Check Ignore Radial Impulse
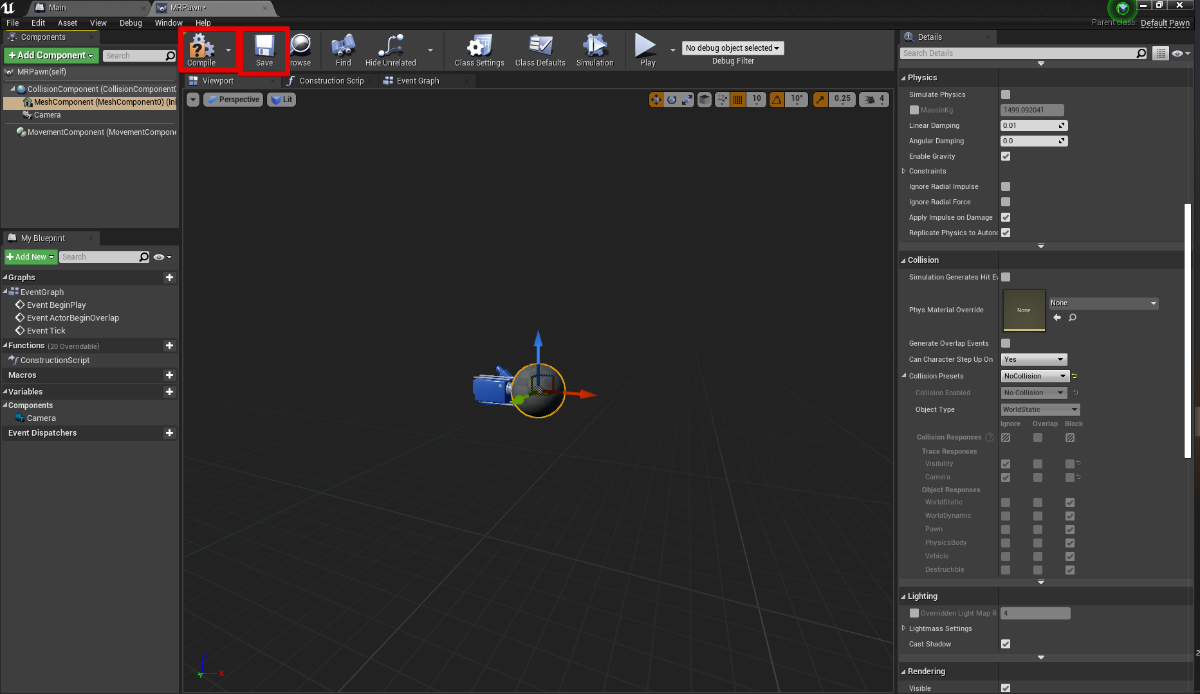This screenshot has width=1200, height=694. pyautogui.click(x=1005, y=187)
